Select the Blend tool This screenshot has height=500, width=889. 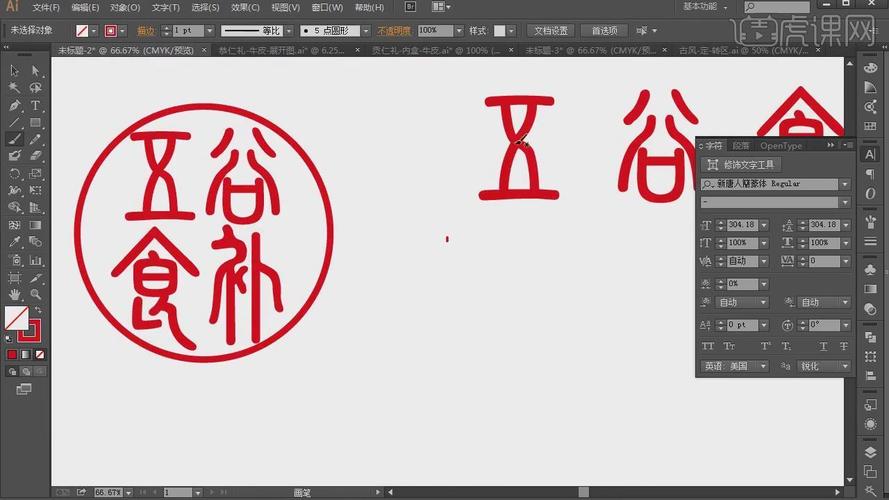(35, 242)
